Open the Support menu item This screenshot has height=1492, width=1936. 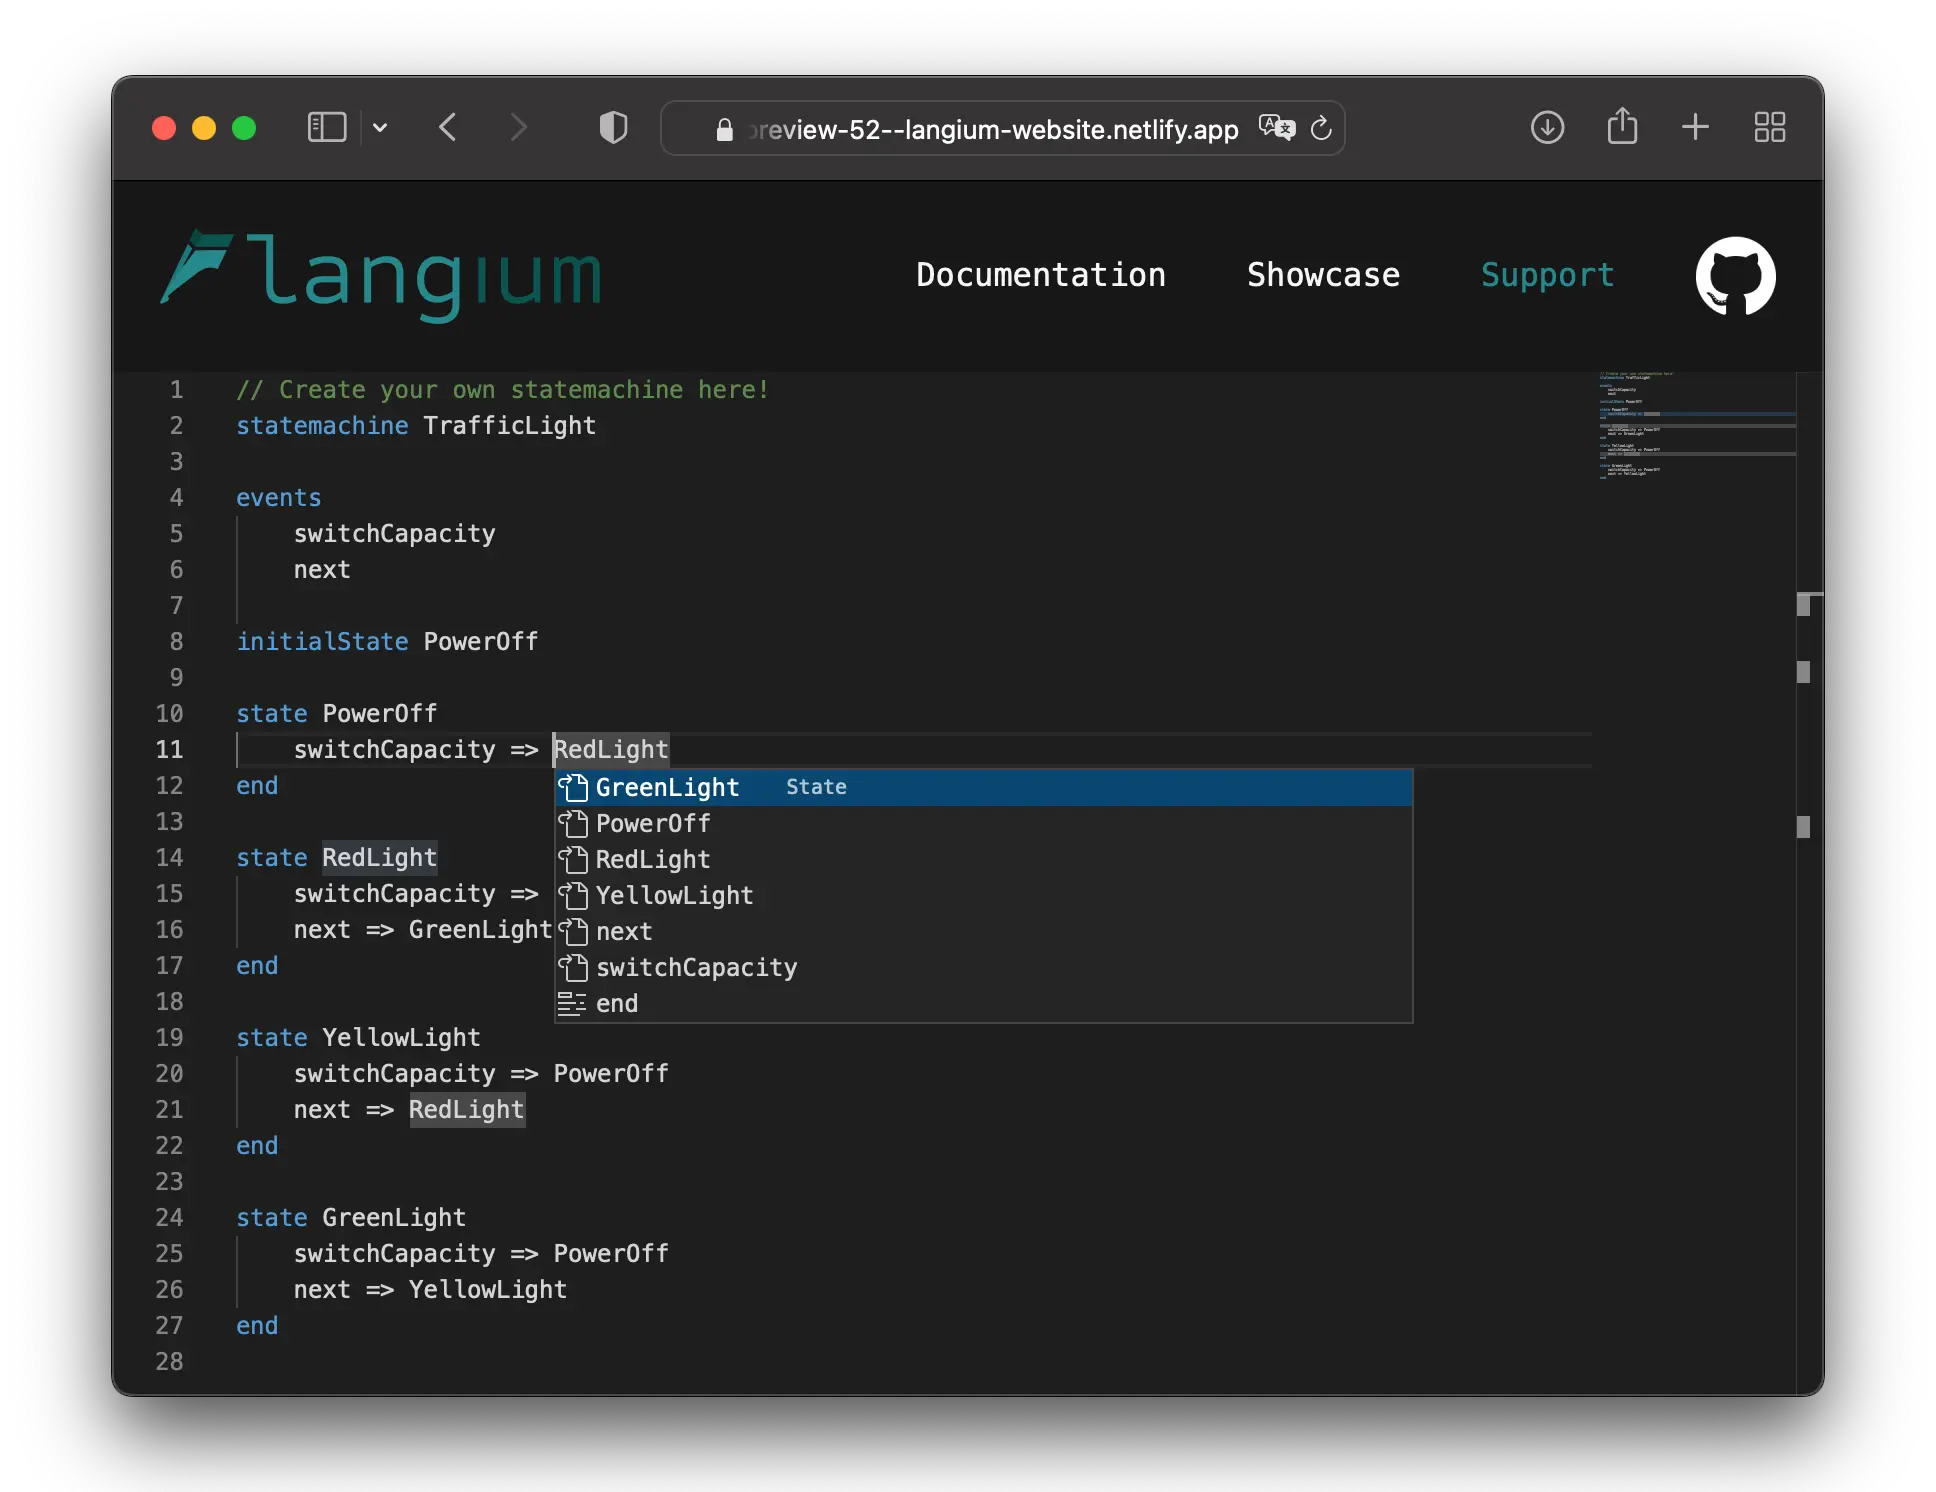click(1547, 275)
